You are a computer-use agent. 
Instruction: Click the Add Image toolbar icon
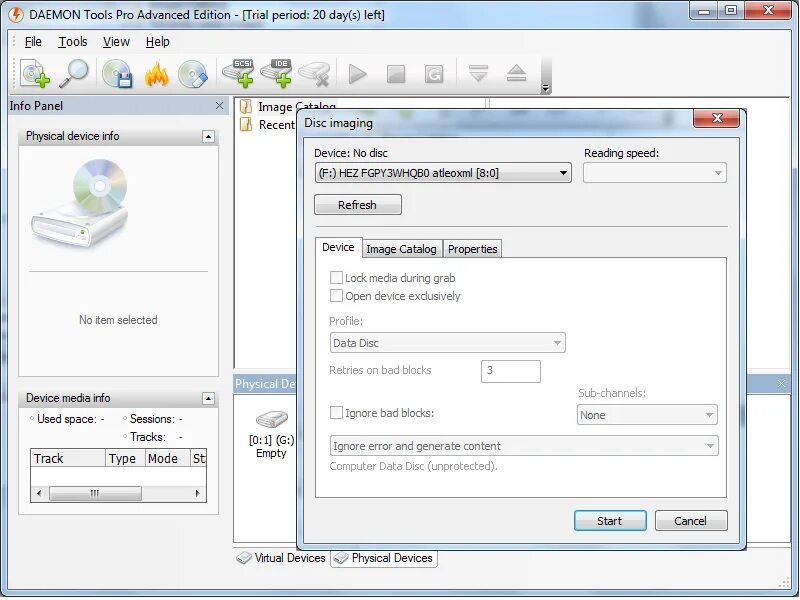pyautogui.click(x=35, y=74)
